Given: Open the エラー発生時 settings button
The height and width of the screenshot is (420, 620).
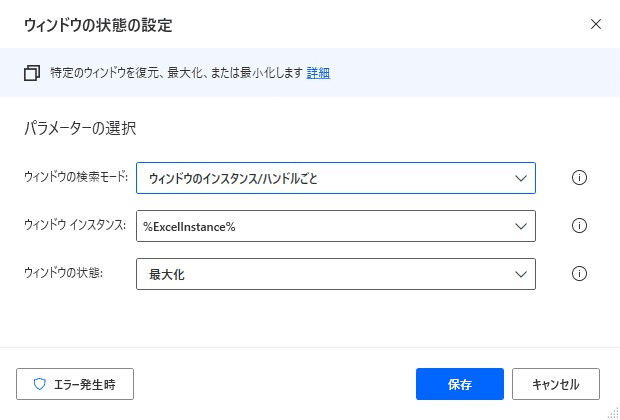Looking at the screenshot, I should tap(75, 384).
